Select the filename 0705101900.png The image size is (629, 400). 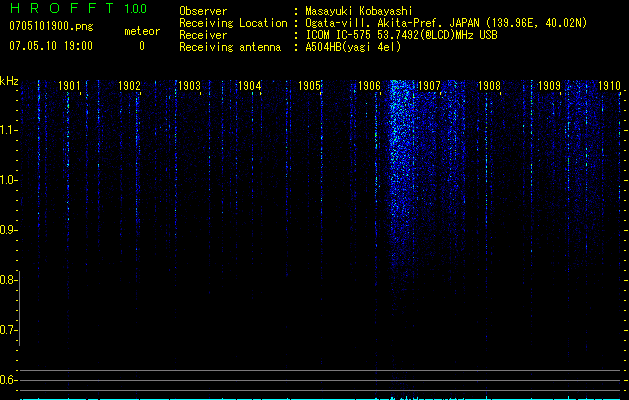click(x=51, y=26)
